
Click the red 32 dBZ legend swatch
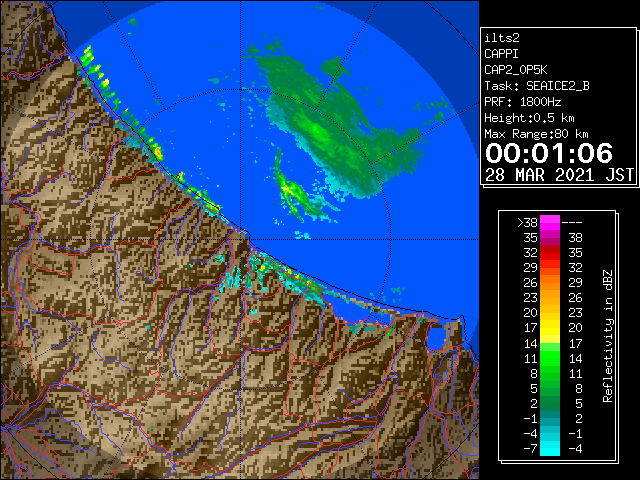(x=550, y=253)
